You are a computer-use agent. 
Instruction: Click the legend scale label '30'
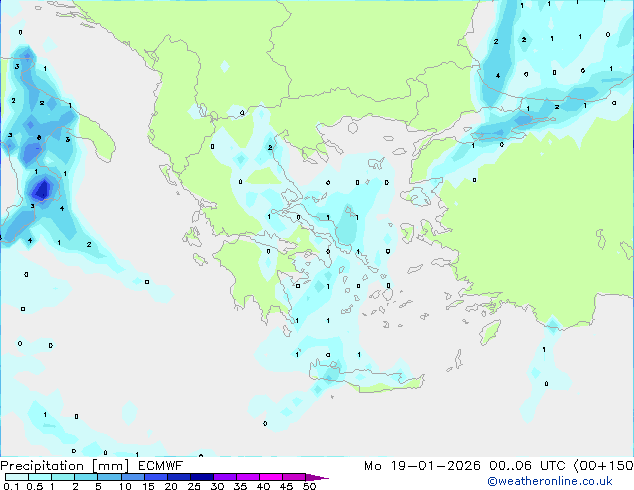pyautogui.click(x=217, y=486)
